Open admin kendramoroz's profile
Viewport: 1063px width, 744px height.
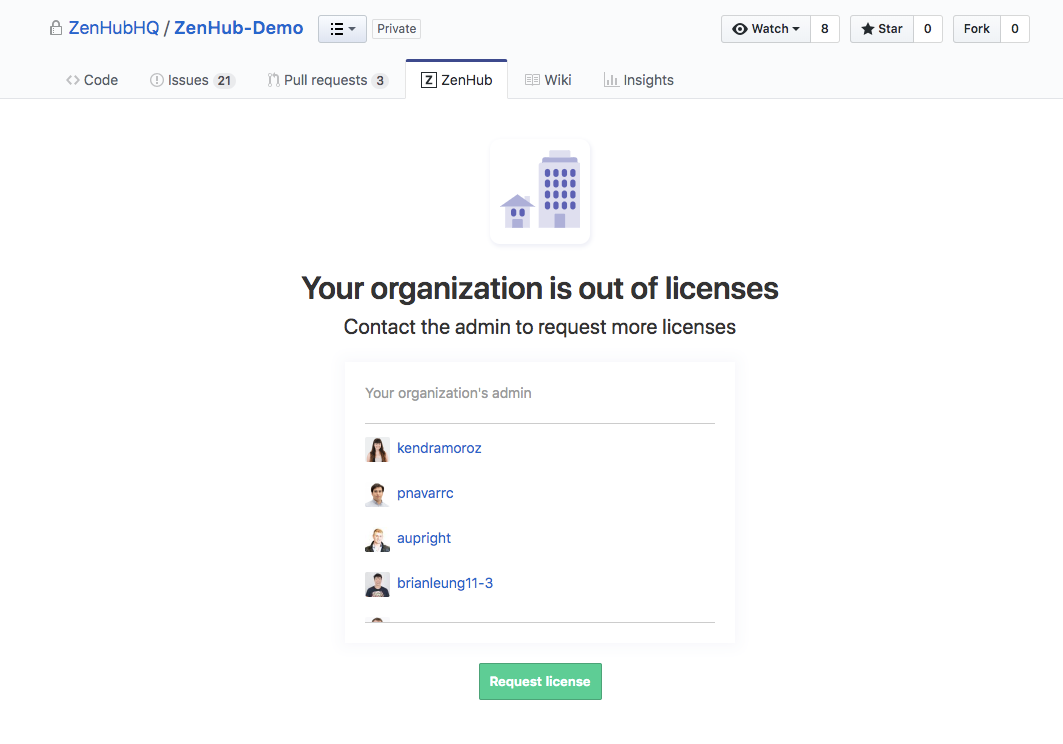pyautogui.click(x=439, y=448)
